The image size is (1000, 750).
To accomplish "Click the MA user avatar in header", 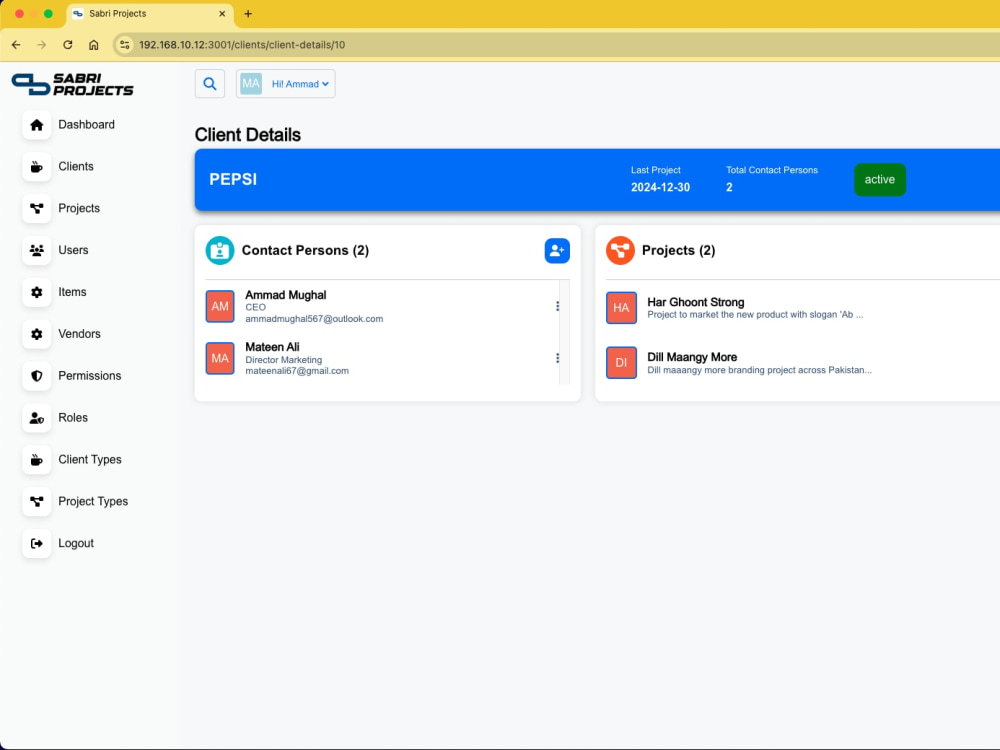I will 251,84.
